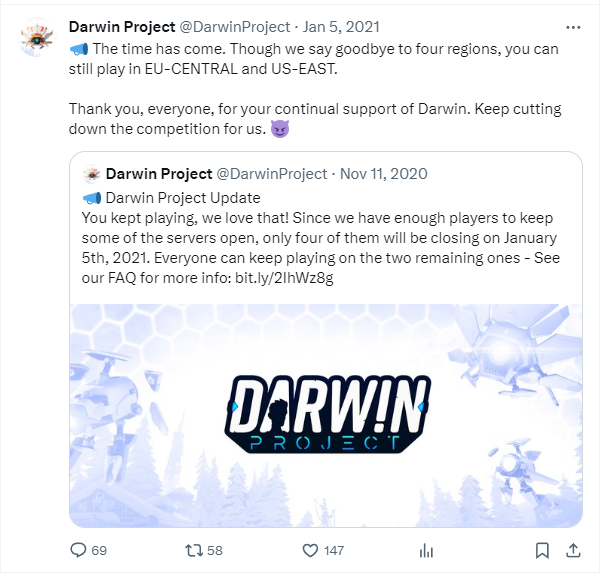Open the Nov 11, 2020 quoted tweet date

coord(384,174)
